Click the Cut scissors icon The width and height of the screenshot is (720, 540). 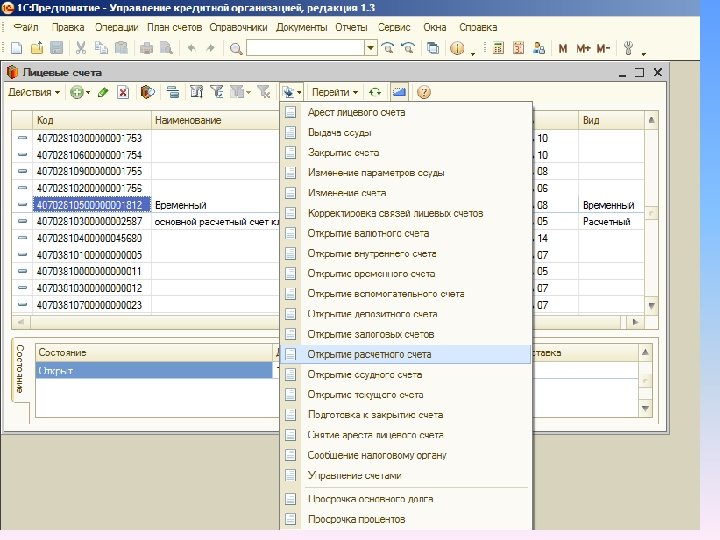click(81, 48)
